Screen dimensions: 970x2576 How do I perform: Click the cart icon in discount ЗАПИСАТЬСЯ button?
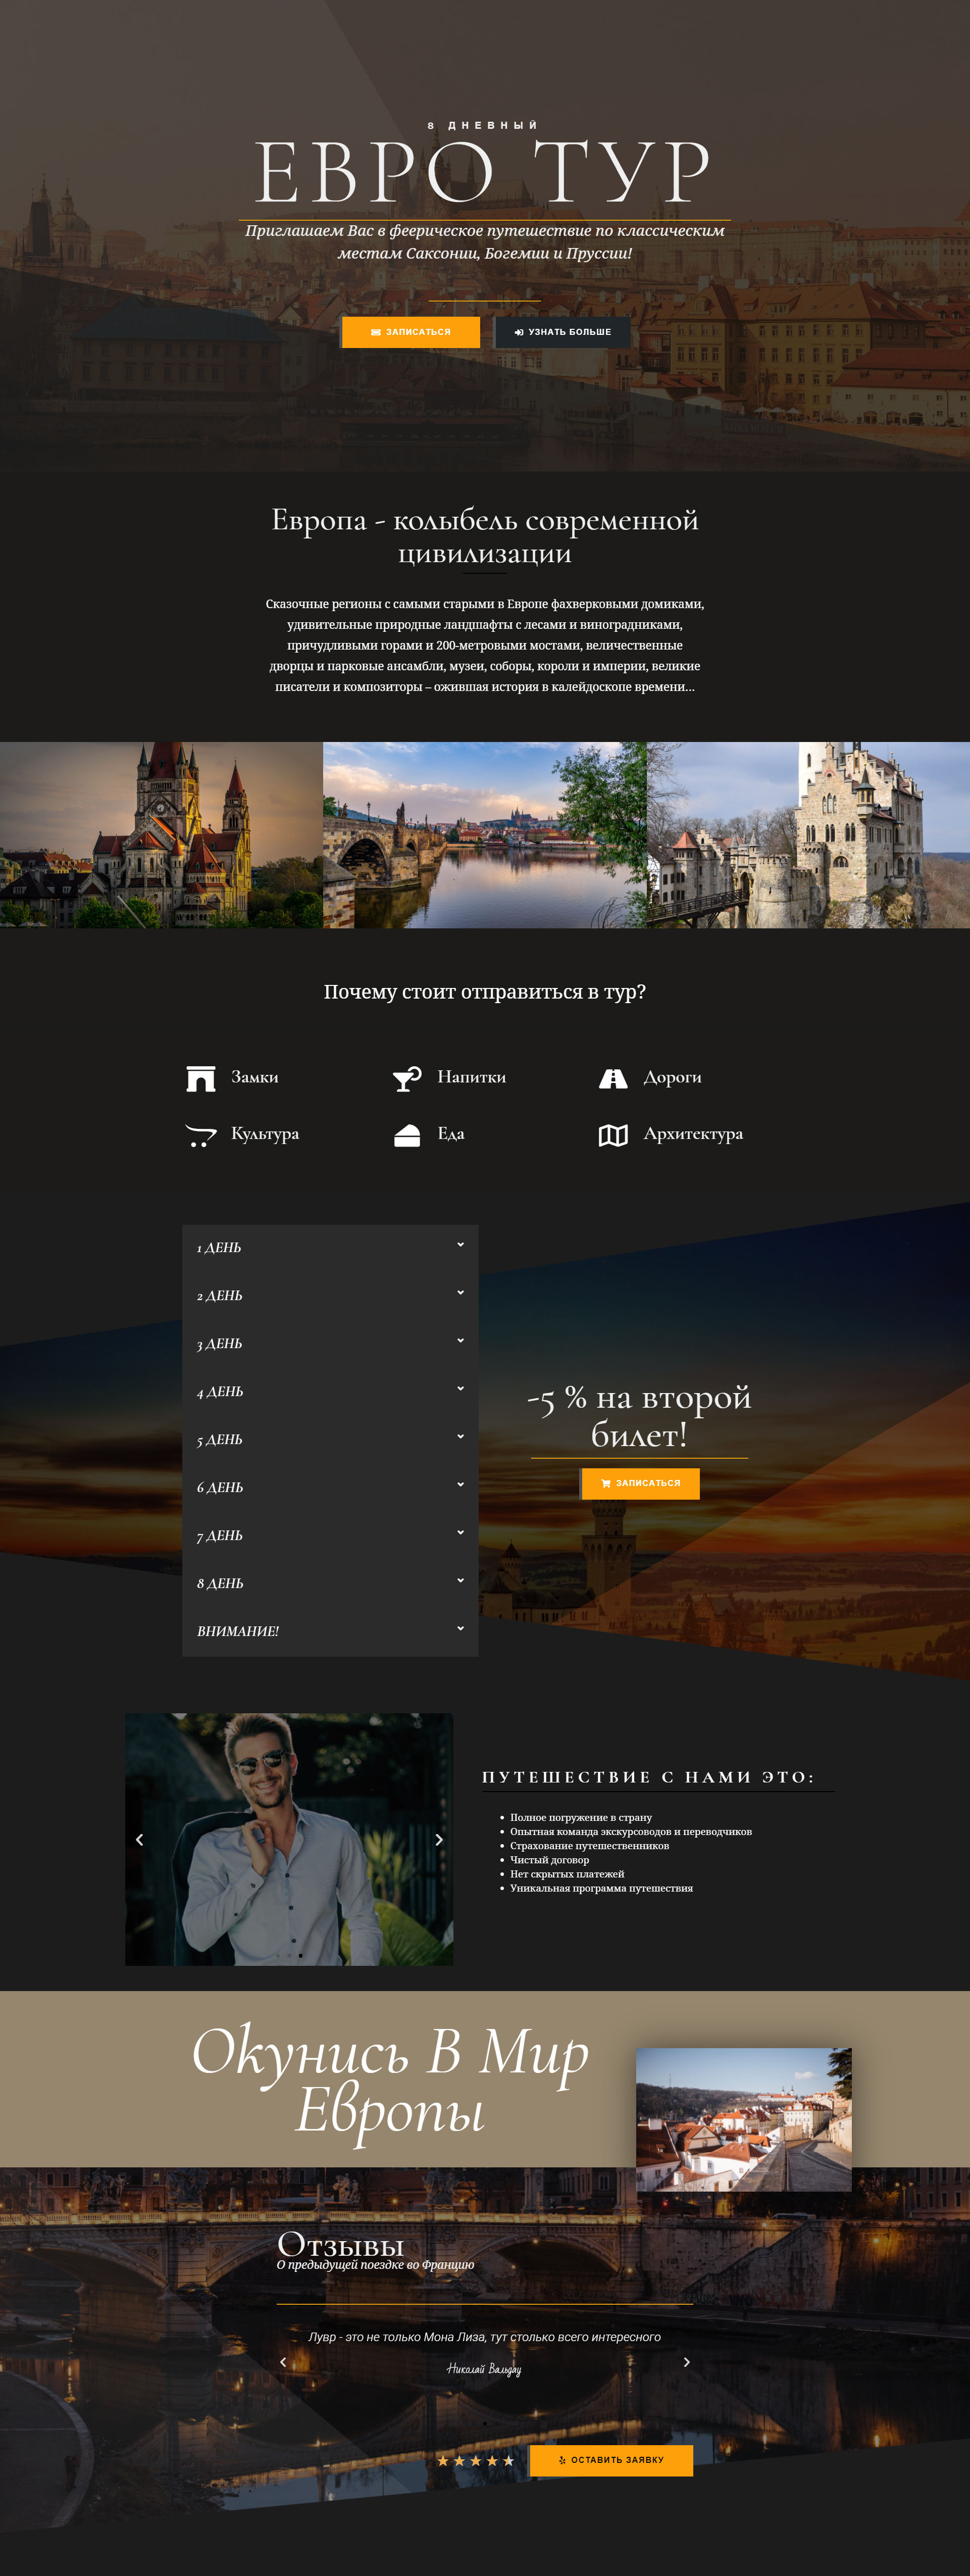click(606, 1483)
